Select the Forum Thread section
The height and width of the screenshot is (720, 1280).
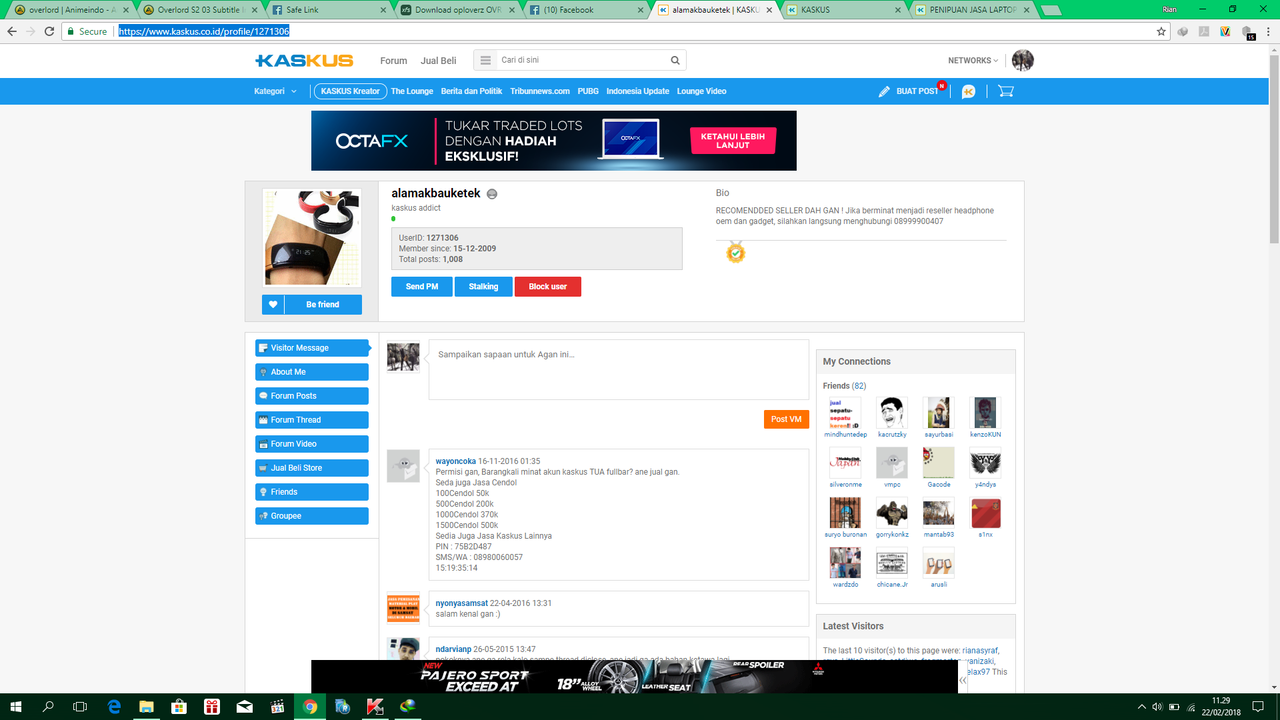tap(312, 420)
